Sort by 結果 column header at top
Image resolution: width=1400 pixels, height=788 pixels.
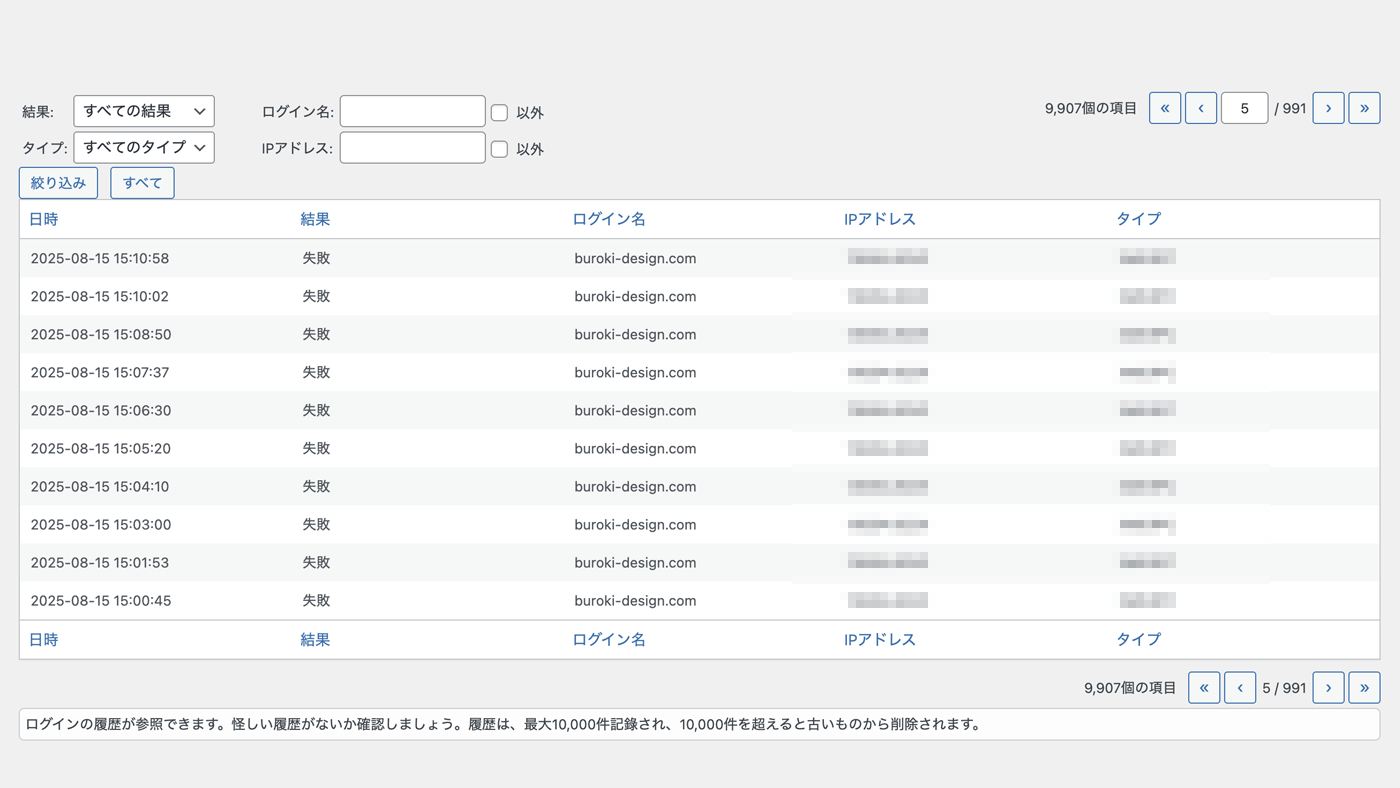(x=315, y=219)
